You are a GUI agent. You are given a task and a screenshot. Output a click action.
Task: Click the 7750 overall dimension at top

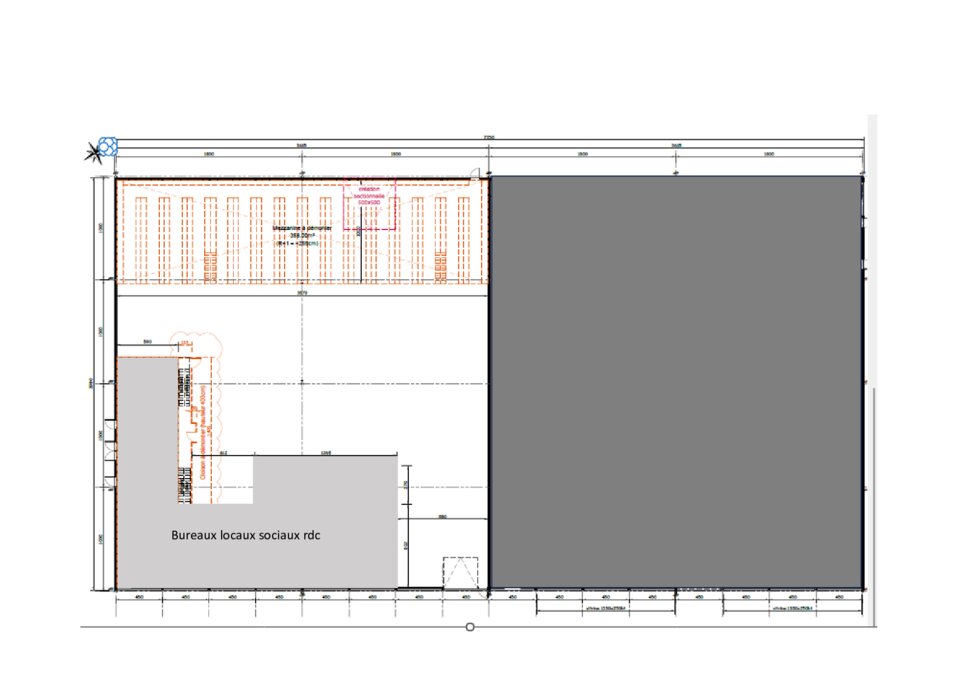489,137
